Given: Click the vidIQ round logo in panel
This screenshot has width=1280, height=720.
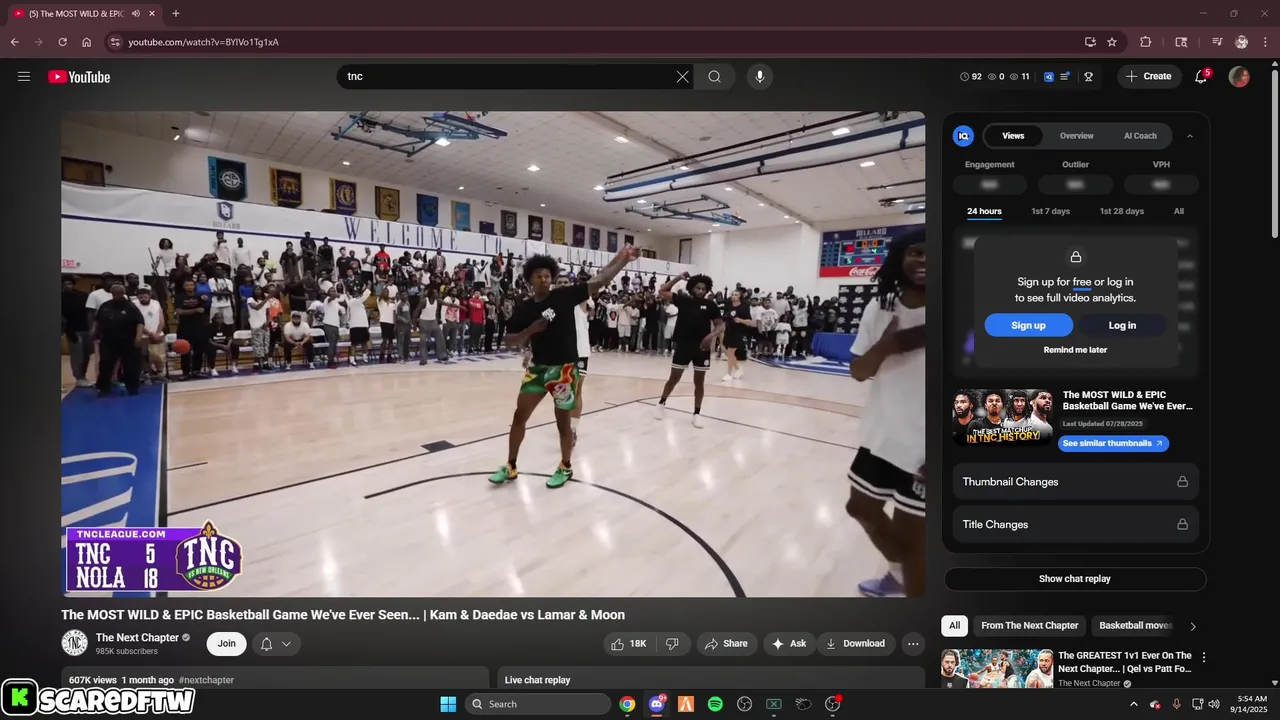Looking at the screenshot, I should point(963,136).
